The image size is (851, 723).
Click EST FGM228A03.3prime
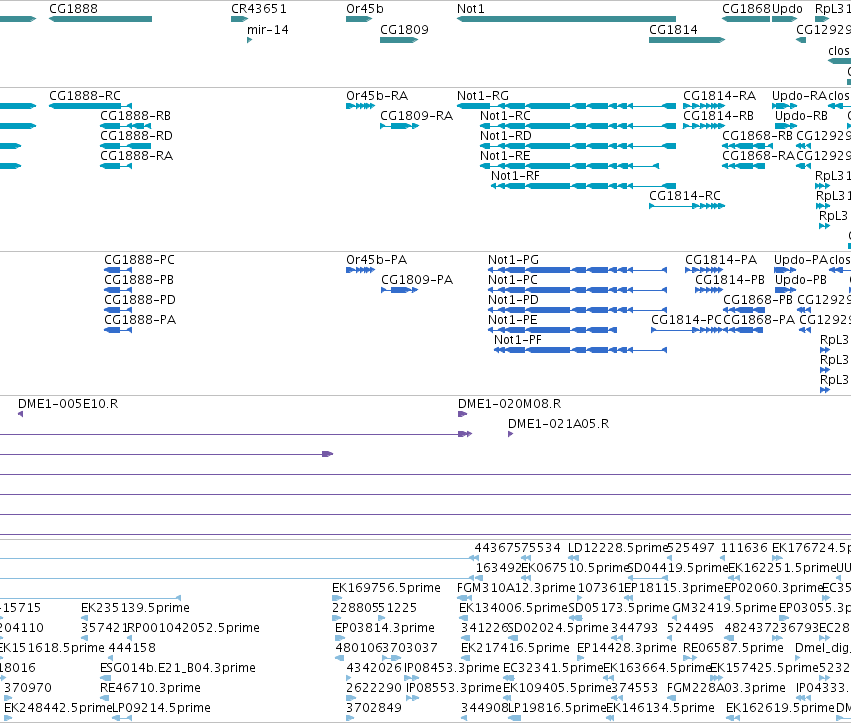click(x=672, y=698)
